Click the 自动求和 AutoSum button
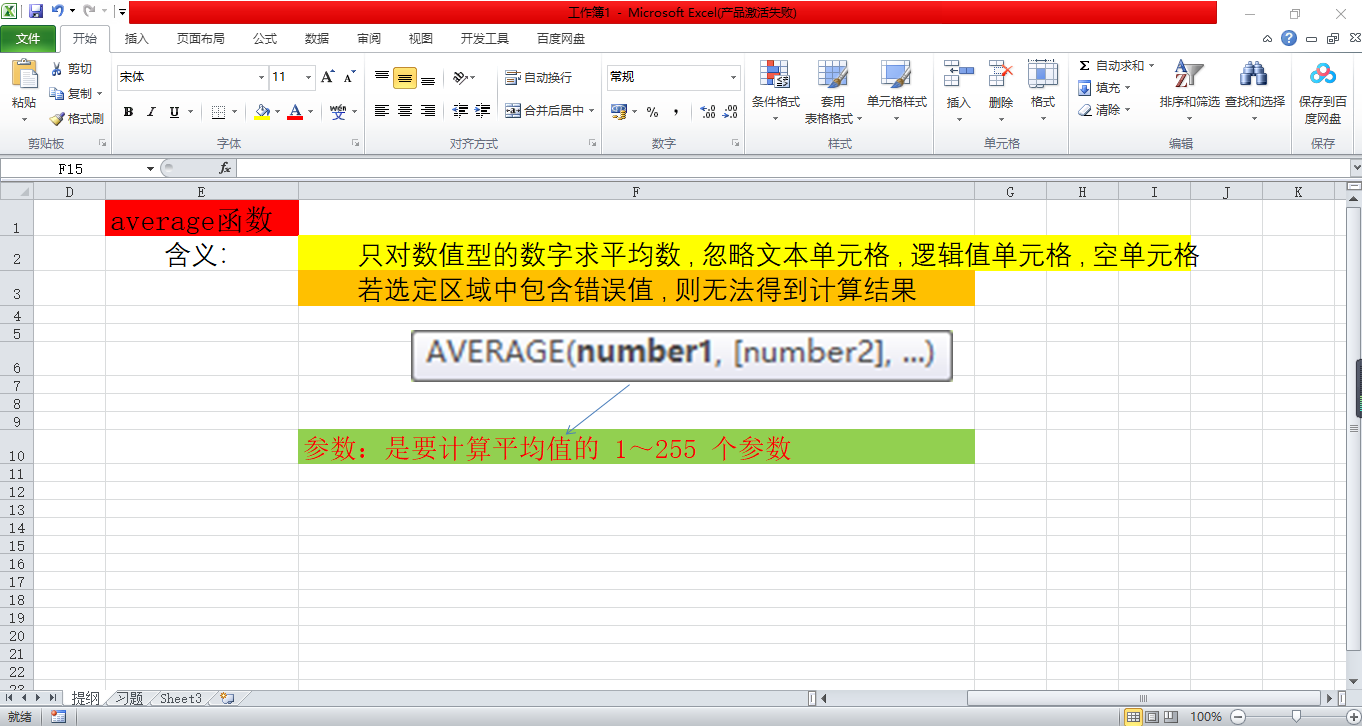This screenshot has width=1362, height=726. (x=1111, y=65)
